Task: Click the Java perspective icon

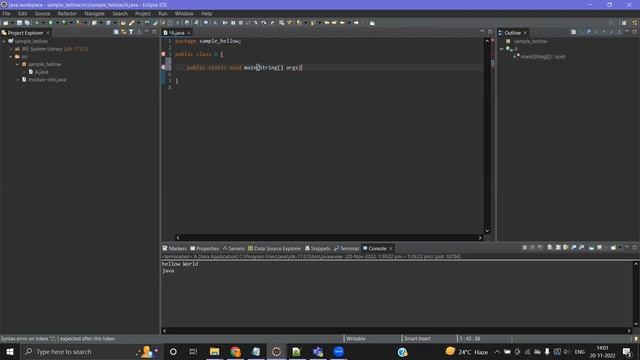Action: (635, 23)
